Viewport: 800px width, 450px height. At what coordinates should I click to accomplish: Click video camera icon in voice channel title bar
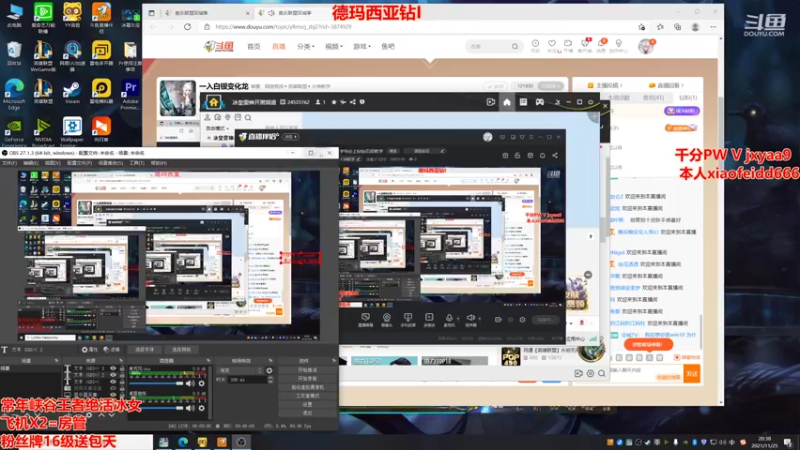pyautogui.click(x=491, y=102)
